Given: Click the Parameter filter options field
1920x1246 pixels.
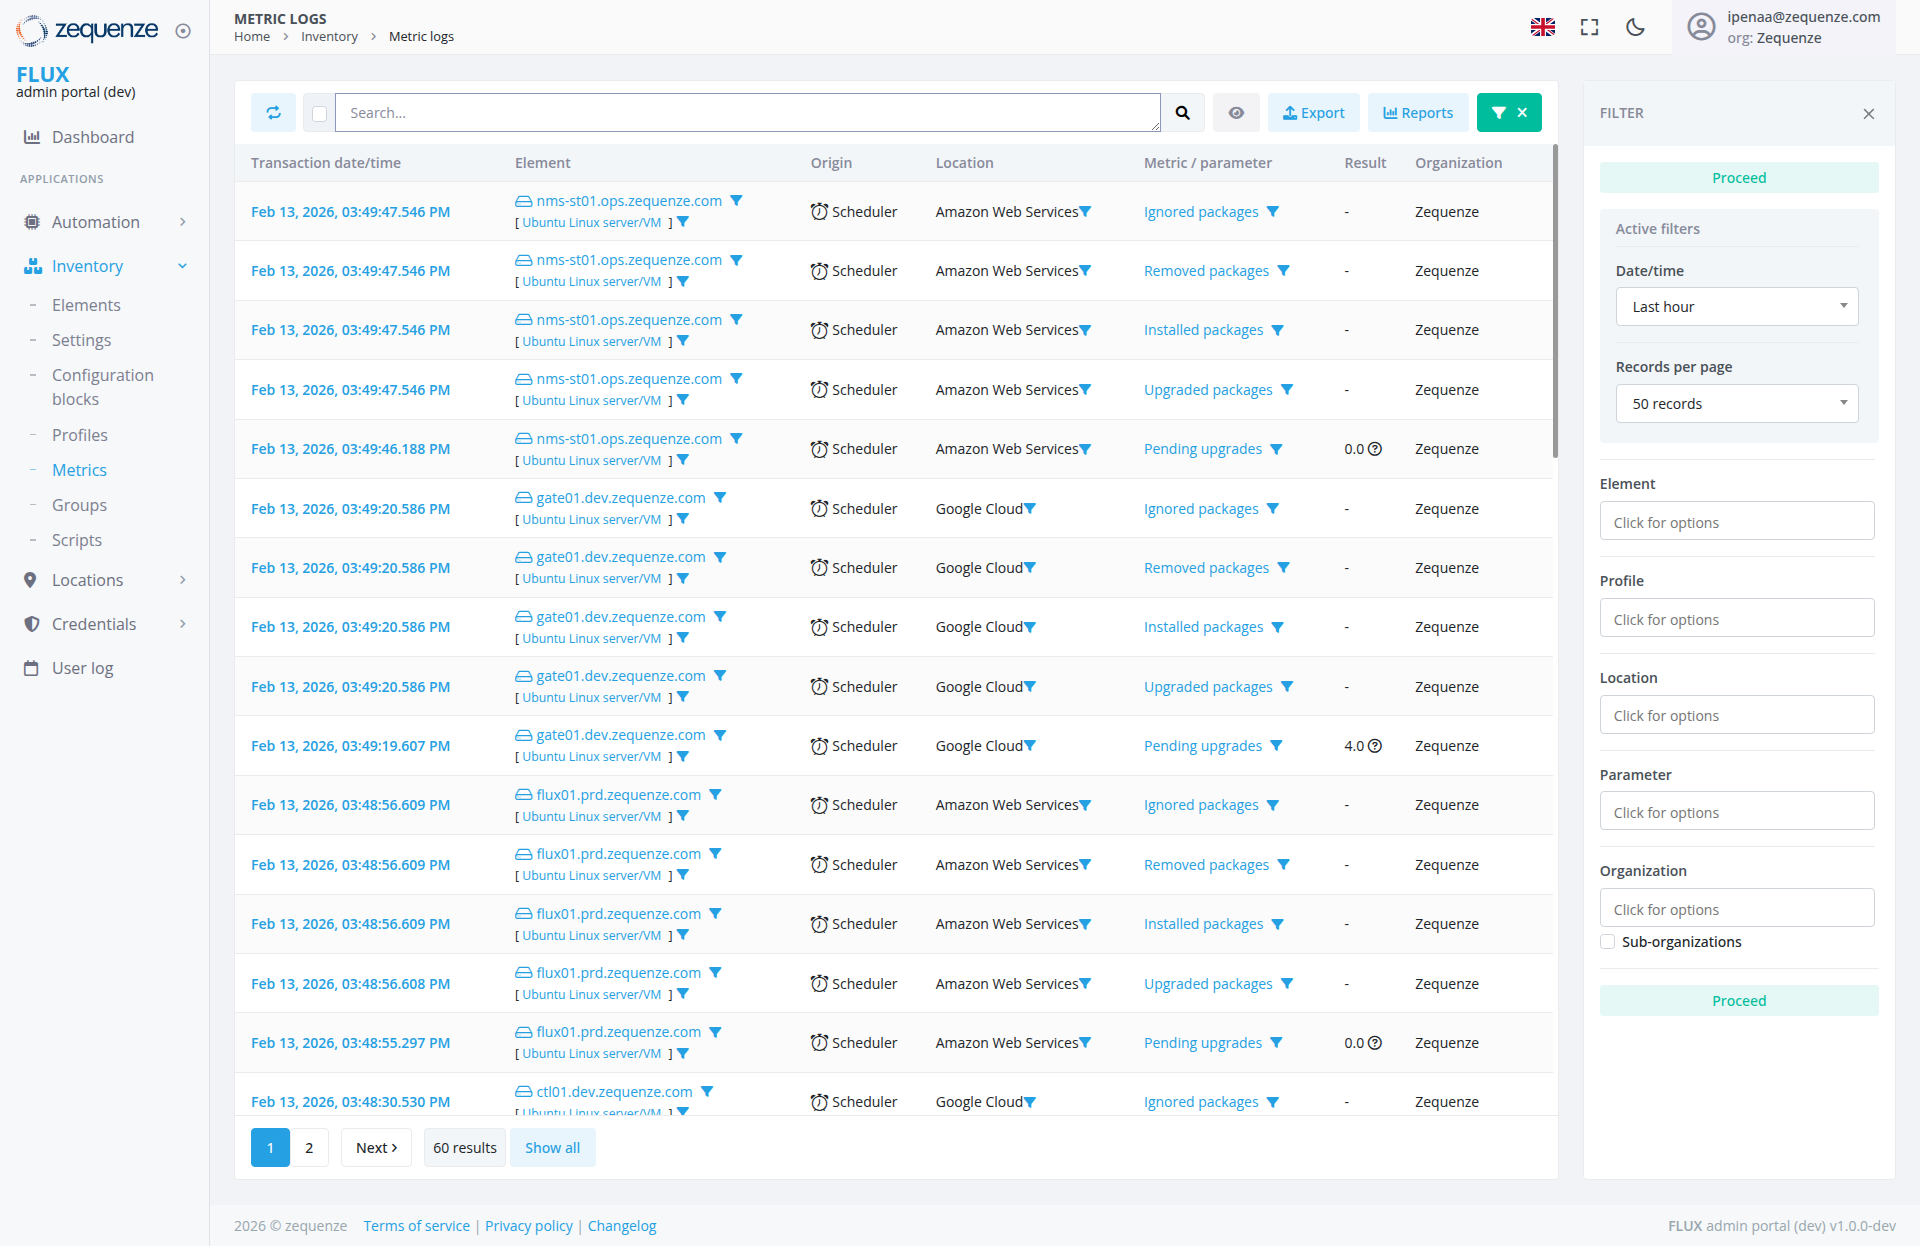Looking at the screenshot, I should coord(1737,812).
